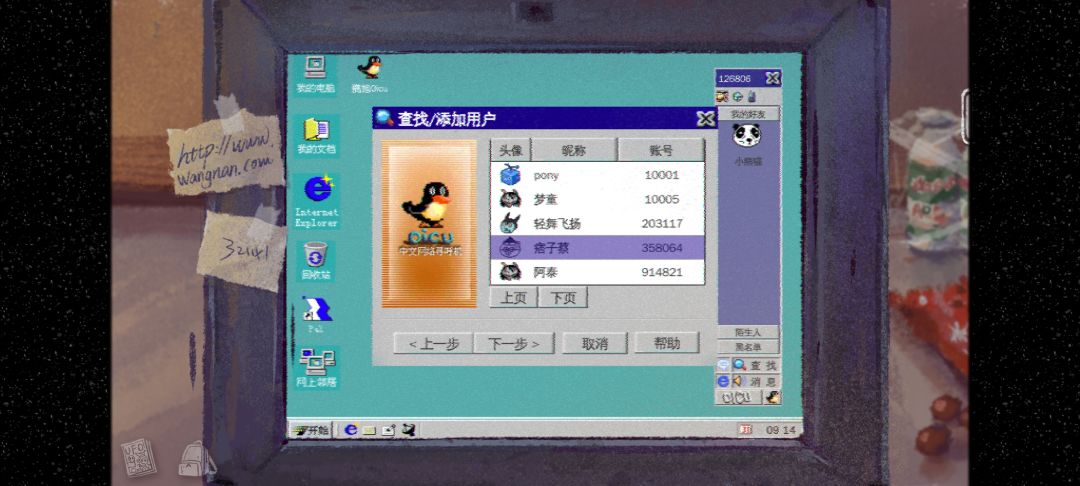The image size is (1080, 486).
Task: Click the 上一步 back button
Action: pyautogui.click(x=433, y=343)
